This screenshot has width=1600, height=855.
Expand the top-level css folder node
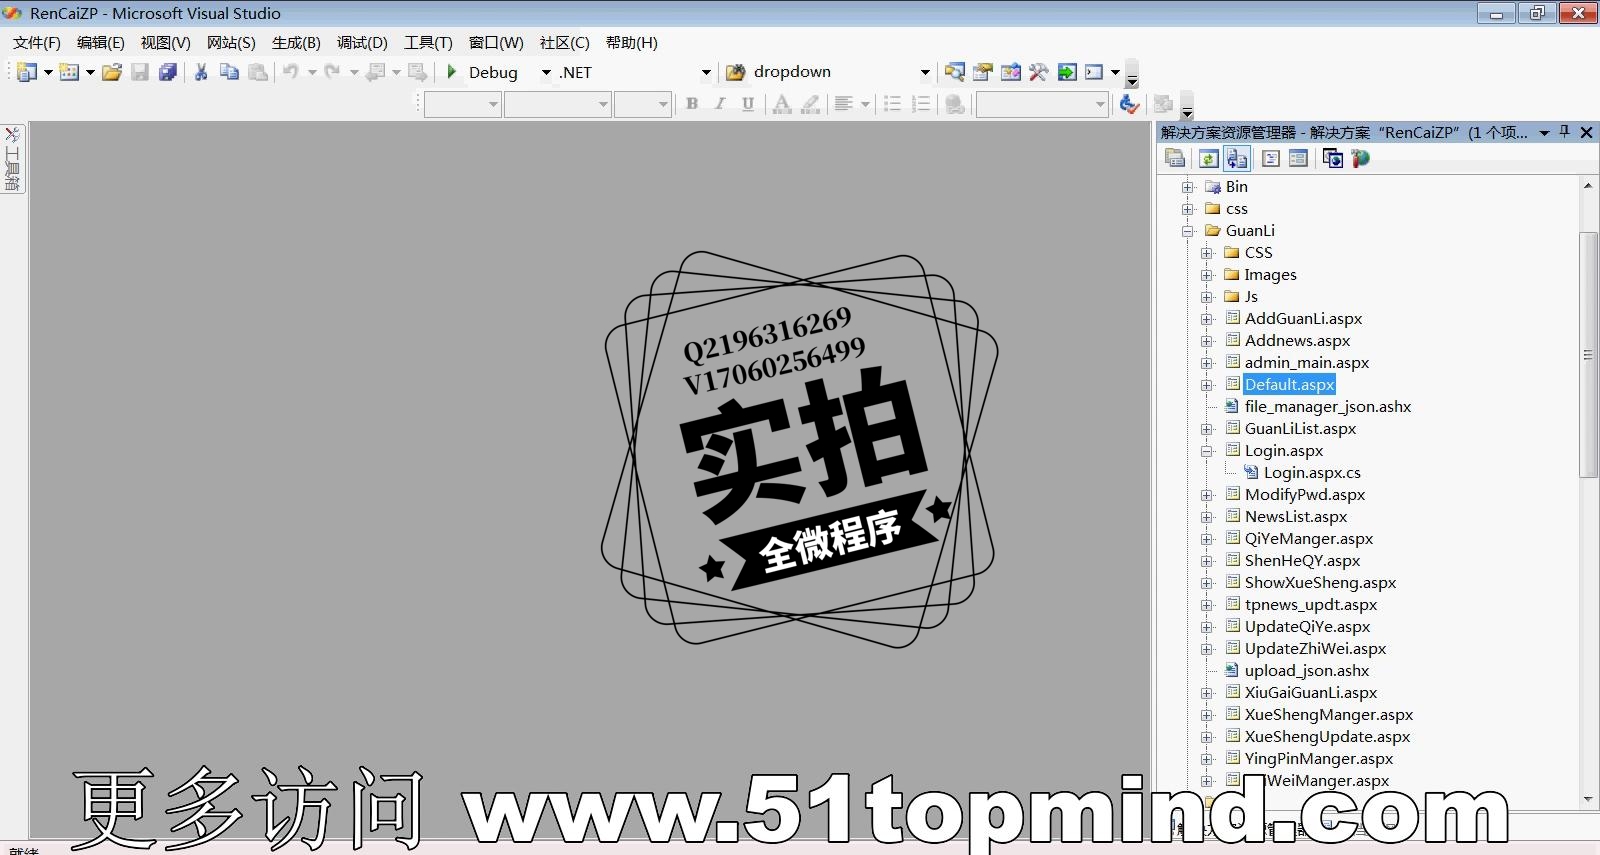pyautogui.click(x=1188, y=209)
